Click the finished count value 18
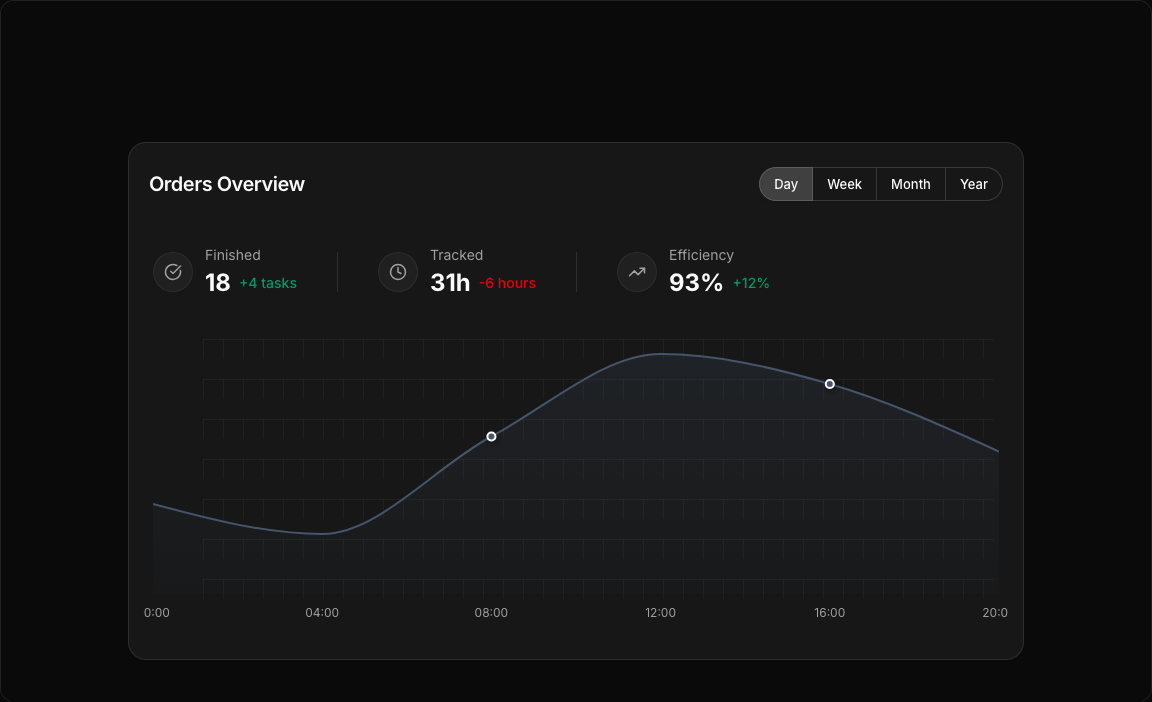1152x702 pixels. pos(217,283)
